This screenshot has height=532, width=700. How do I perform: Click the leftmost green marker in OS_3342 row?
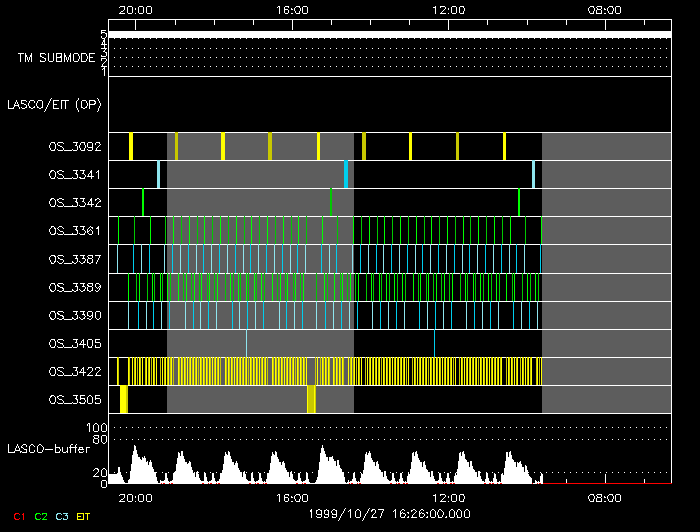click(143, 202)
